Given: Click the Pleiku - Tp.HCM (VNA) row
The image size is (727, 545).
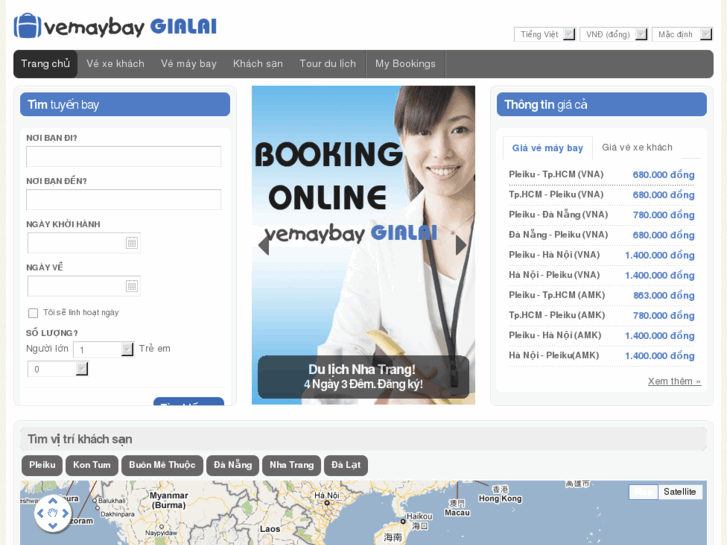Looking at the screenshot, I should (x=601, y=175).
